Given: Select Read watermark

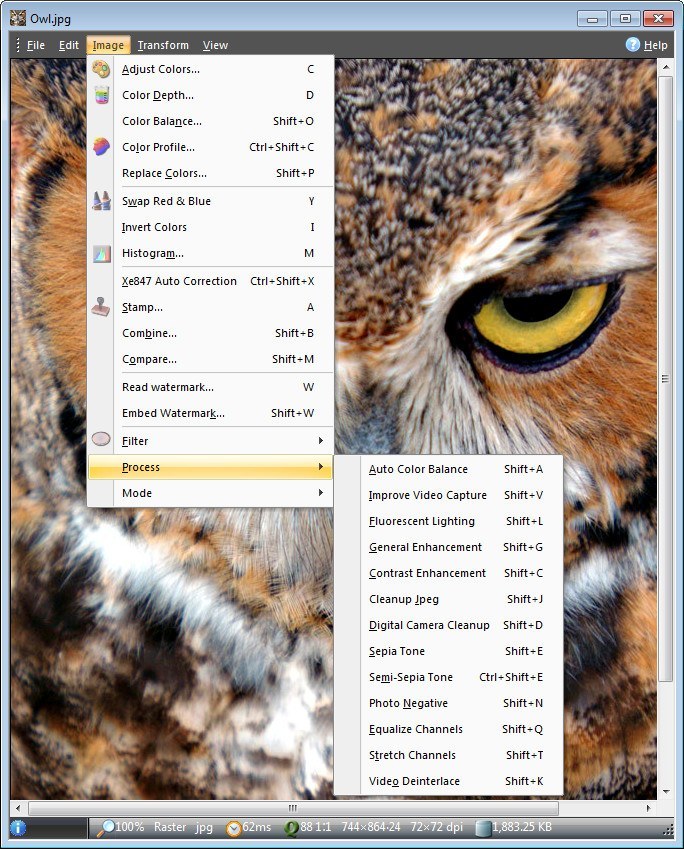Looking at the screenshot, I should pos(210,387).
